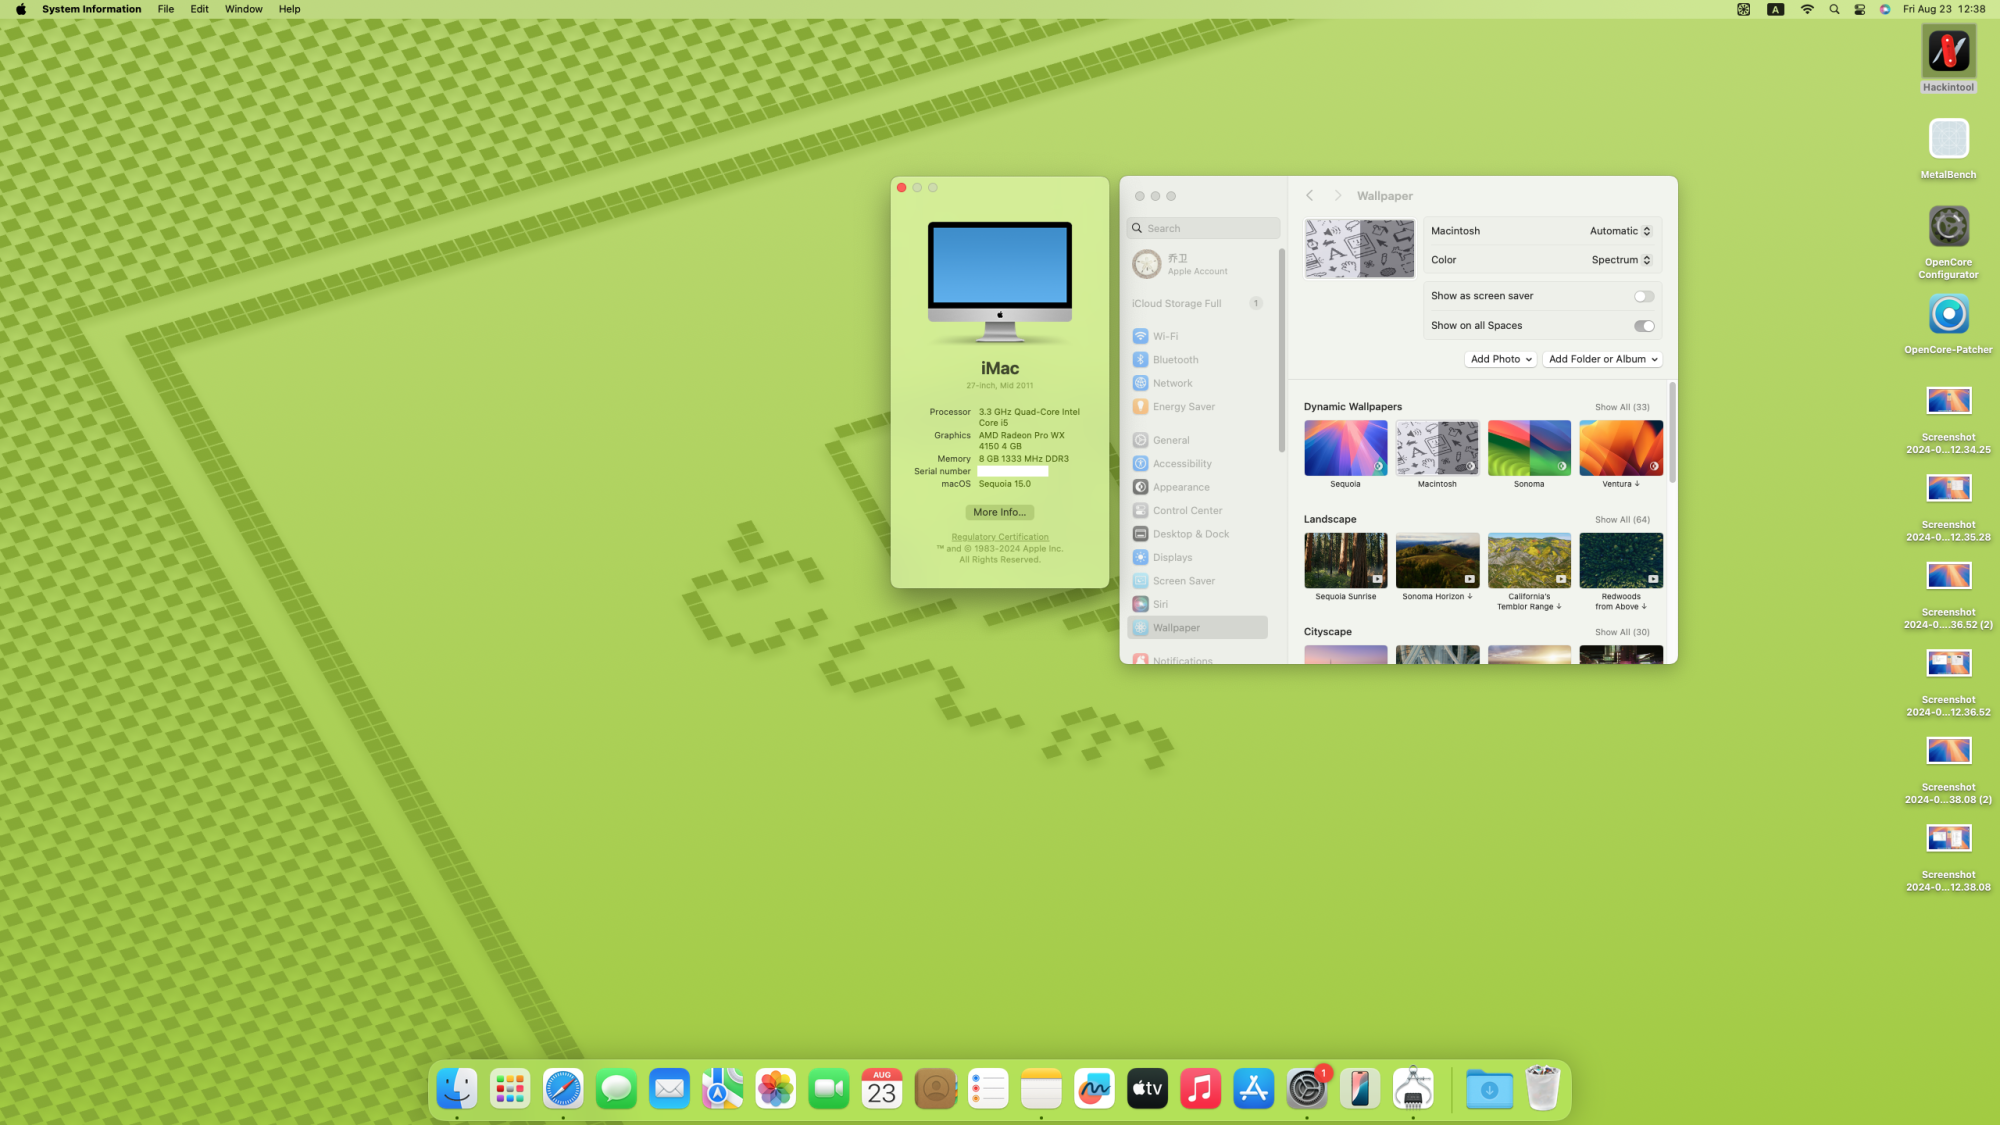The height and width of the screenshot is (1125, 2000).
Task: Launch Safari from the Dock
Action: [563, 1088]
